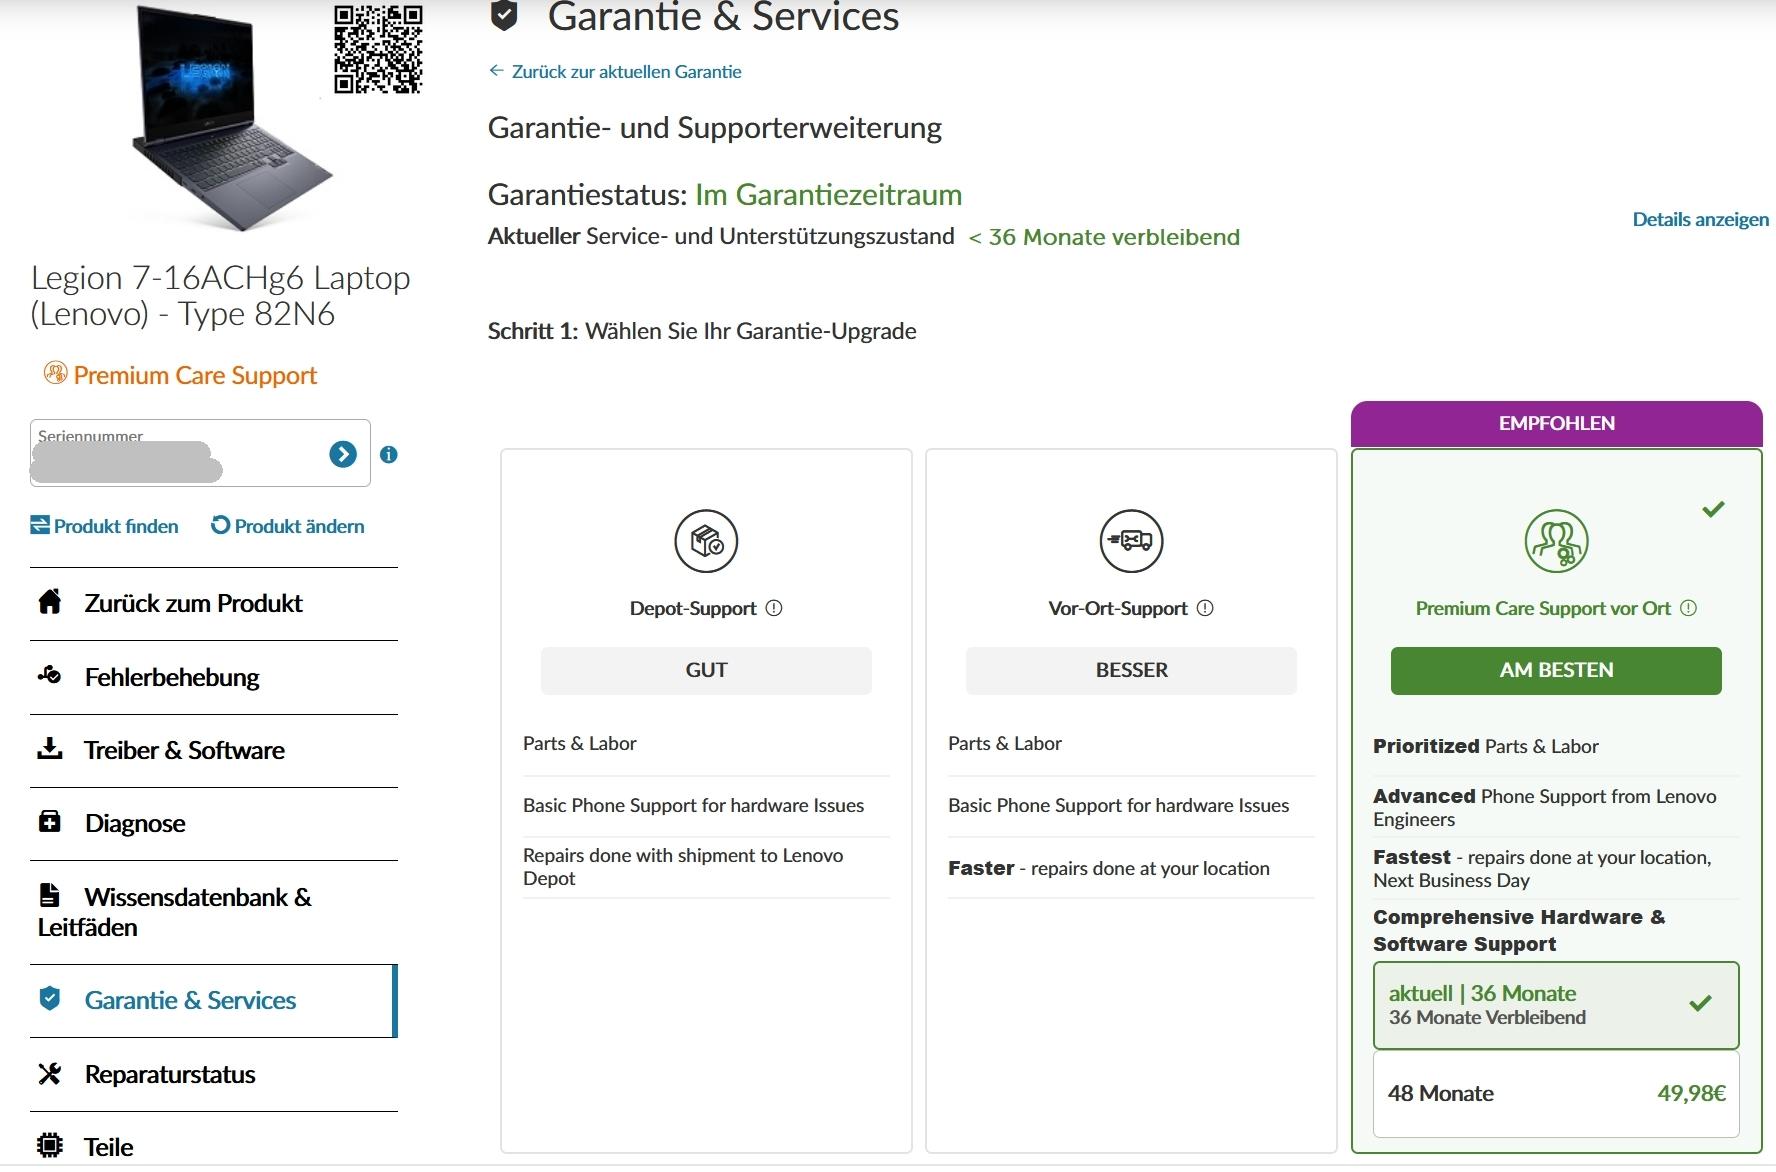The image size is (1776, 1172).
Task: Click the Legion 7-16ACHg6 Laptop title
Action: tap(220, 296)
